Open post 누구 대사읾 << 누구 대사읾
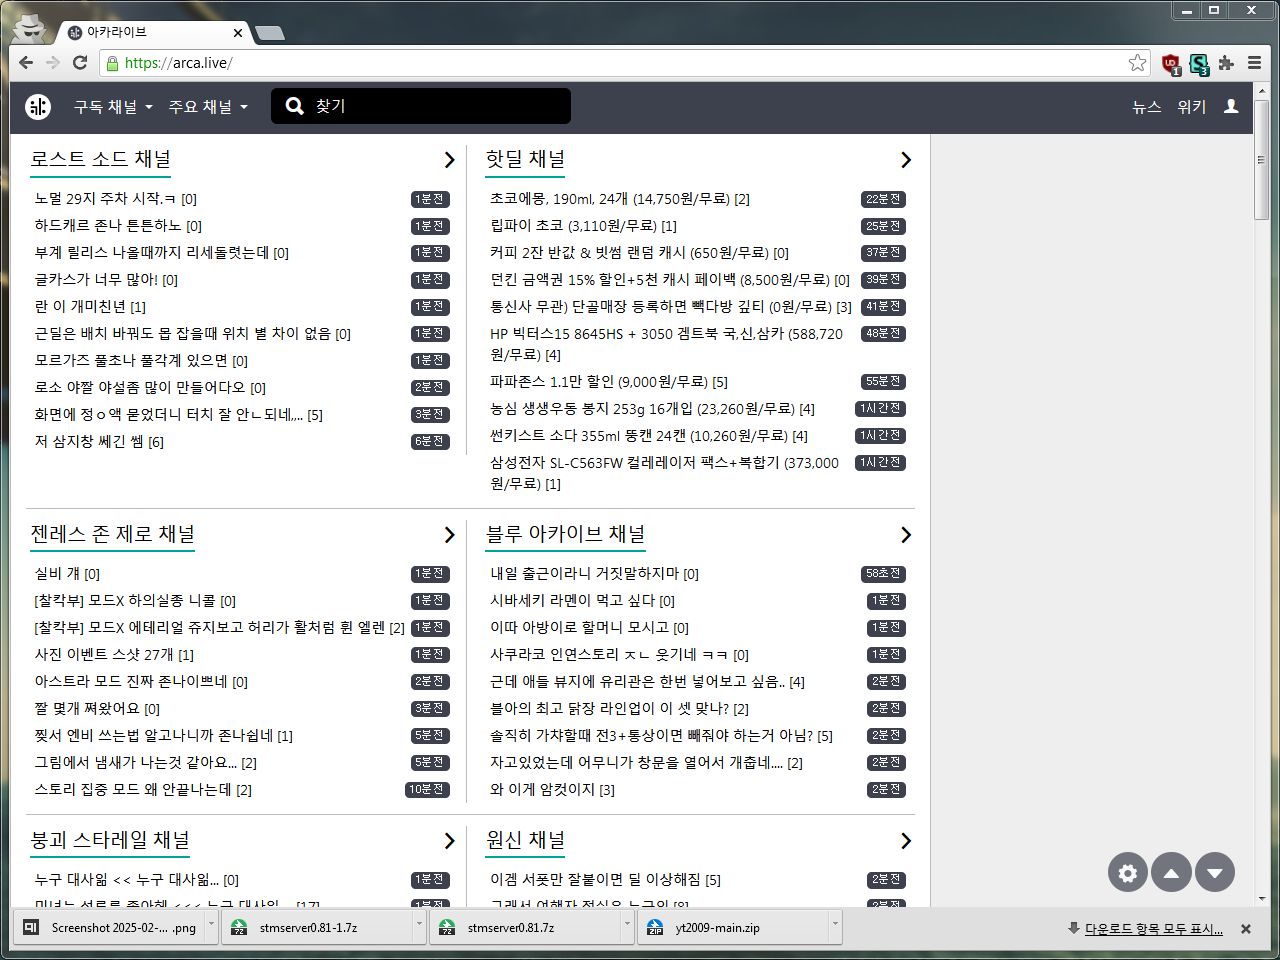The image size is (1280, 960). 136,880
